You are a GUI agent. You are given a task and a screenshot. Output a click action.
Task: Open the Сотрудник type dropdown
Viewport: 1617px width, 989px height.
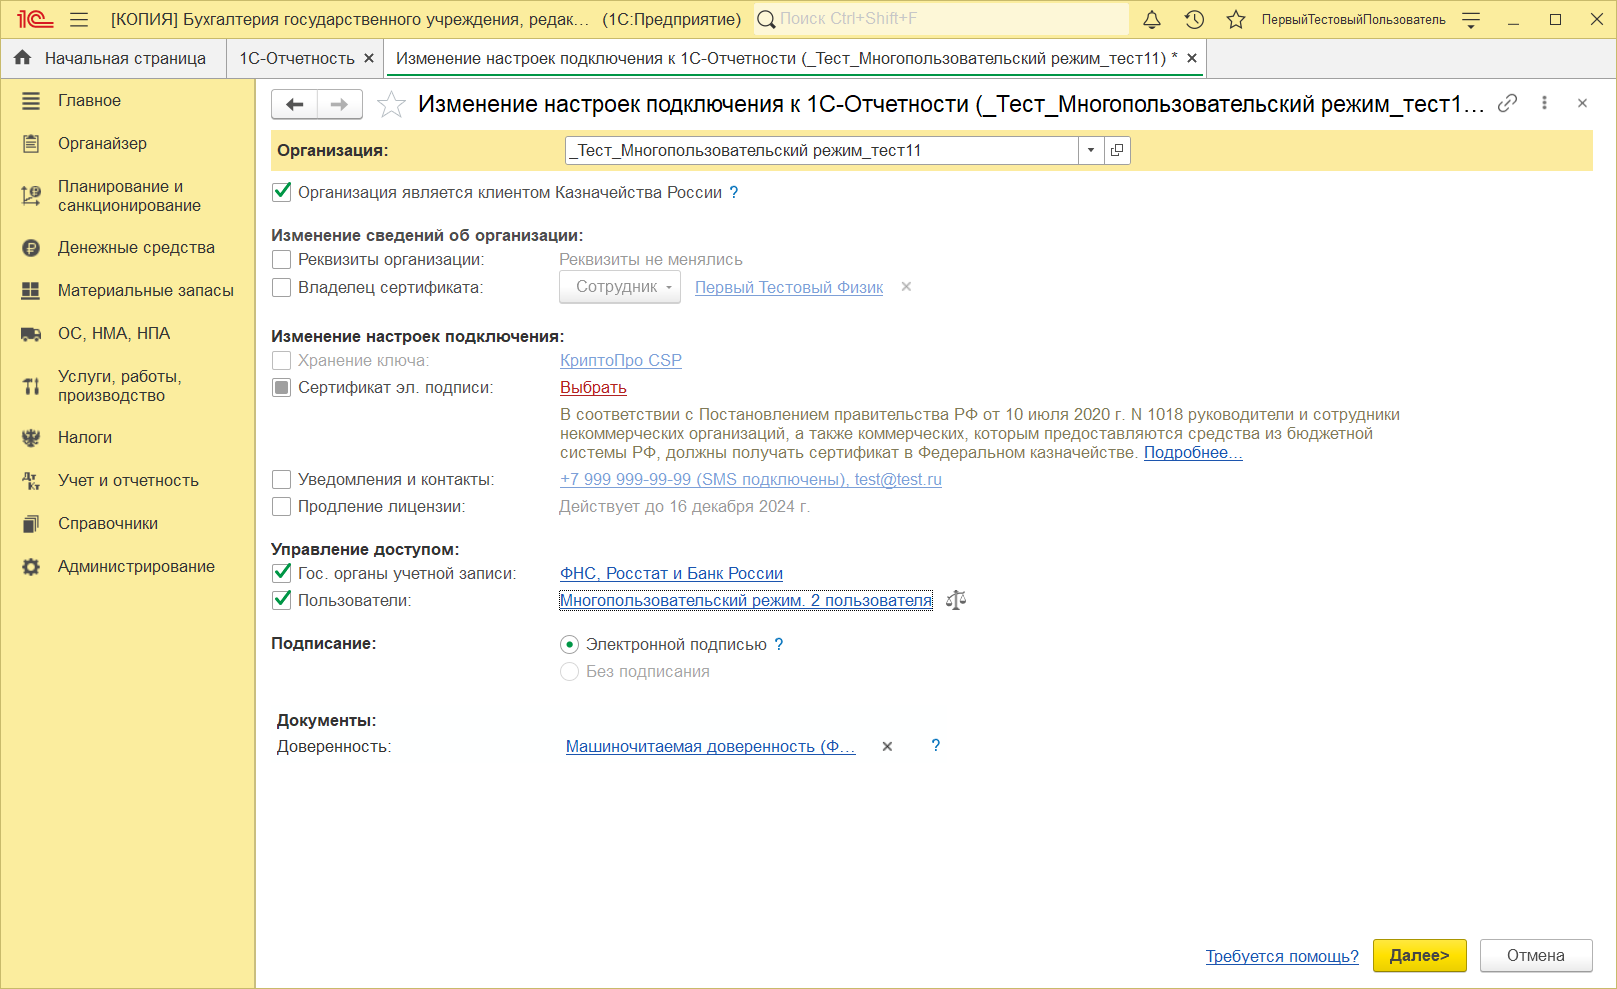(620, 287)
